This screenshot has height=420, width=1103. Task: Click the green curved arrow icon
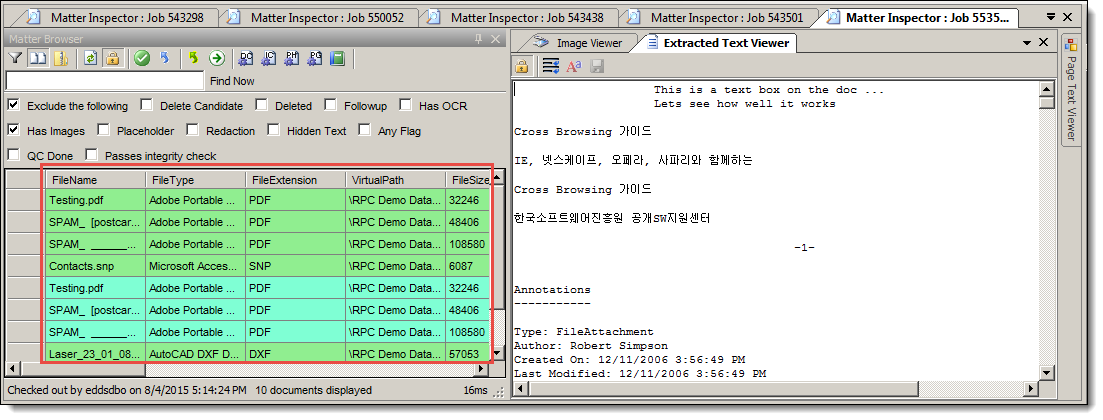tap(193, 59)
